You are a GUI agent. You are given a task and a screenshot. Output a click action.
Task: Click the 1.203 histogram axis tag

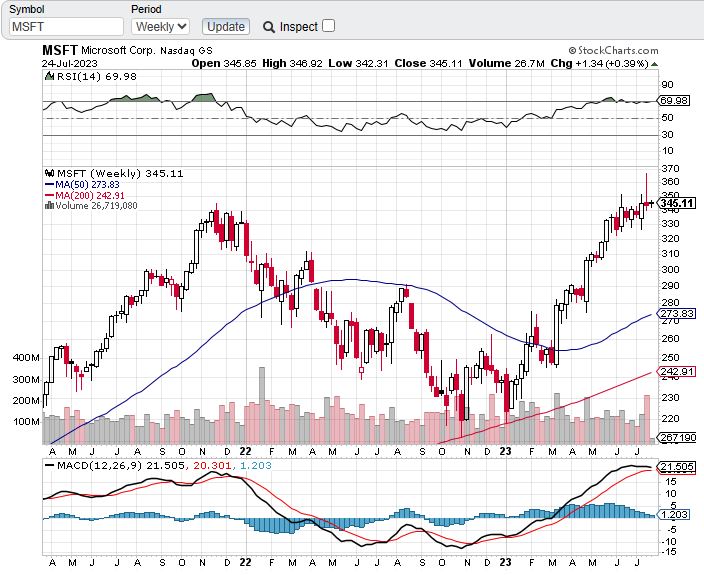tap(673, 514)
